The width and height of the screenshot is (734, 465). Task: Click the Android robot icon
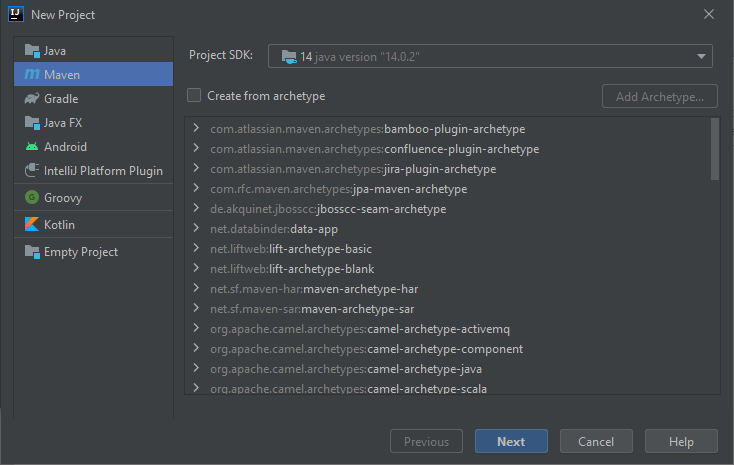[x=32, y=147]
